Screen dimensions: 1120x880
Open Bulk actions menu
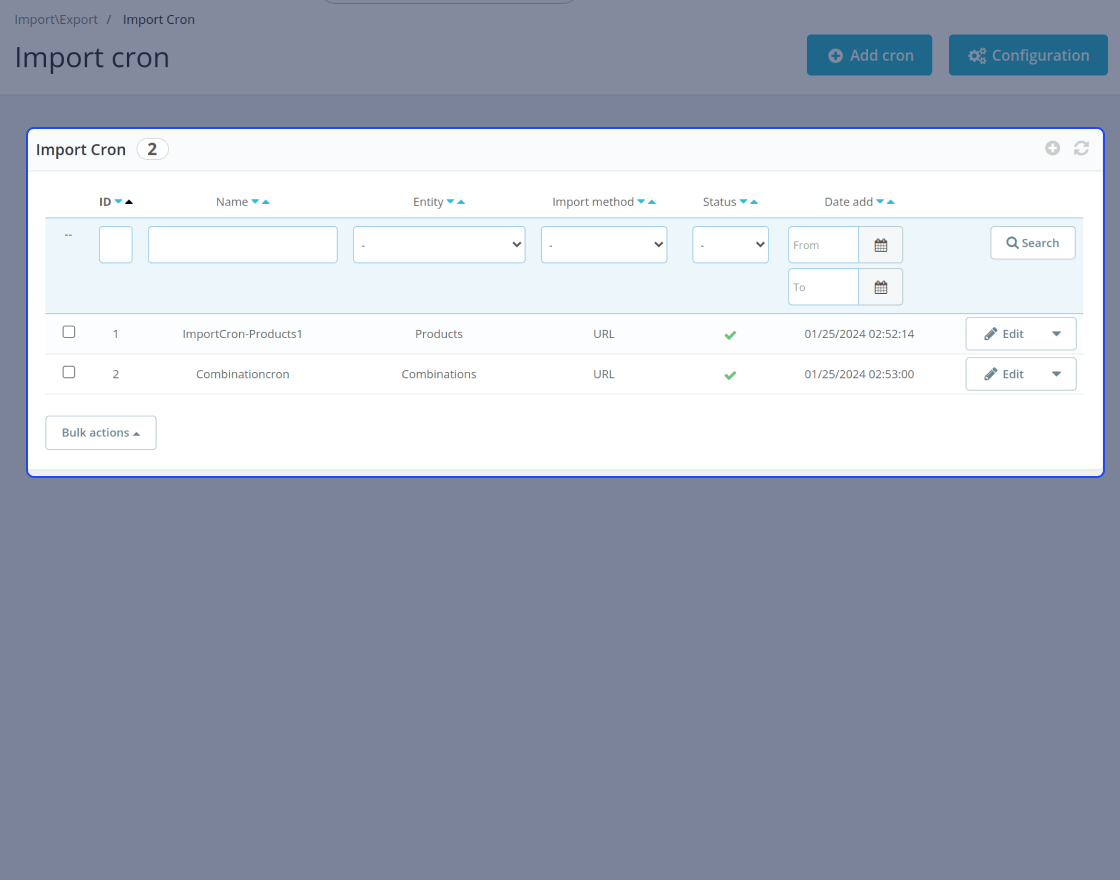click(101, 433)
